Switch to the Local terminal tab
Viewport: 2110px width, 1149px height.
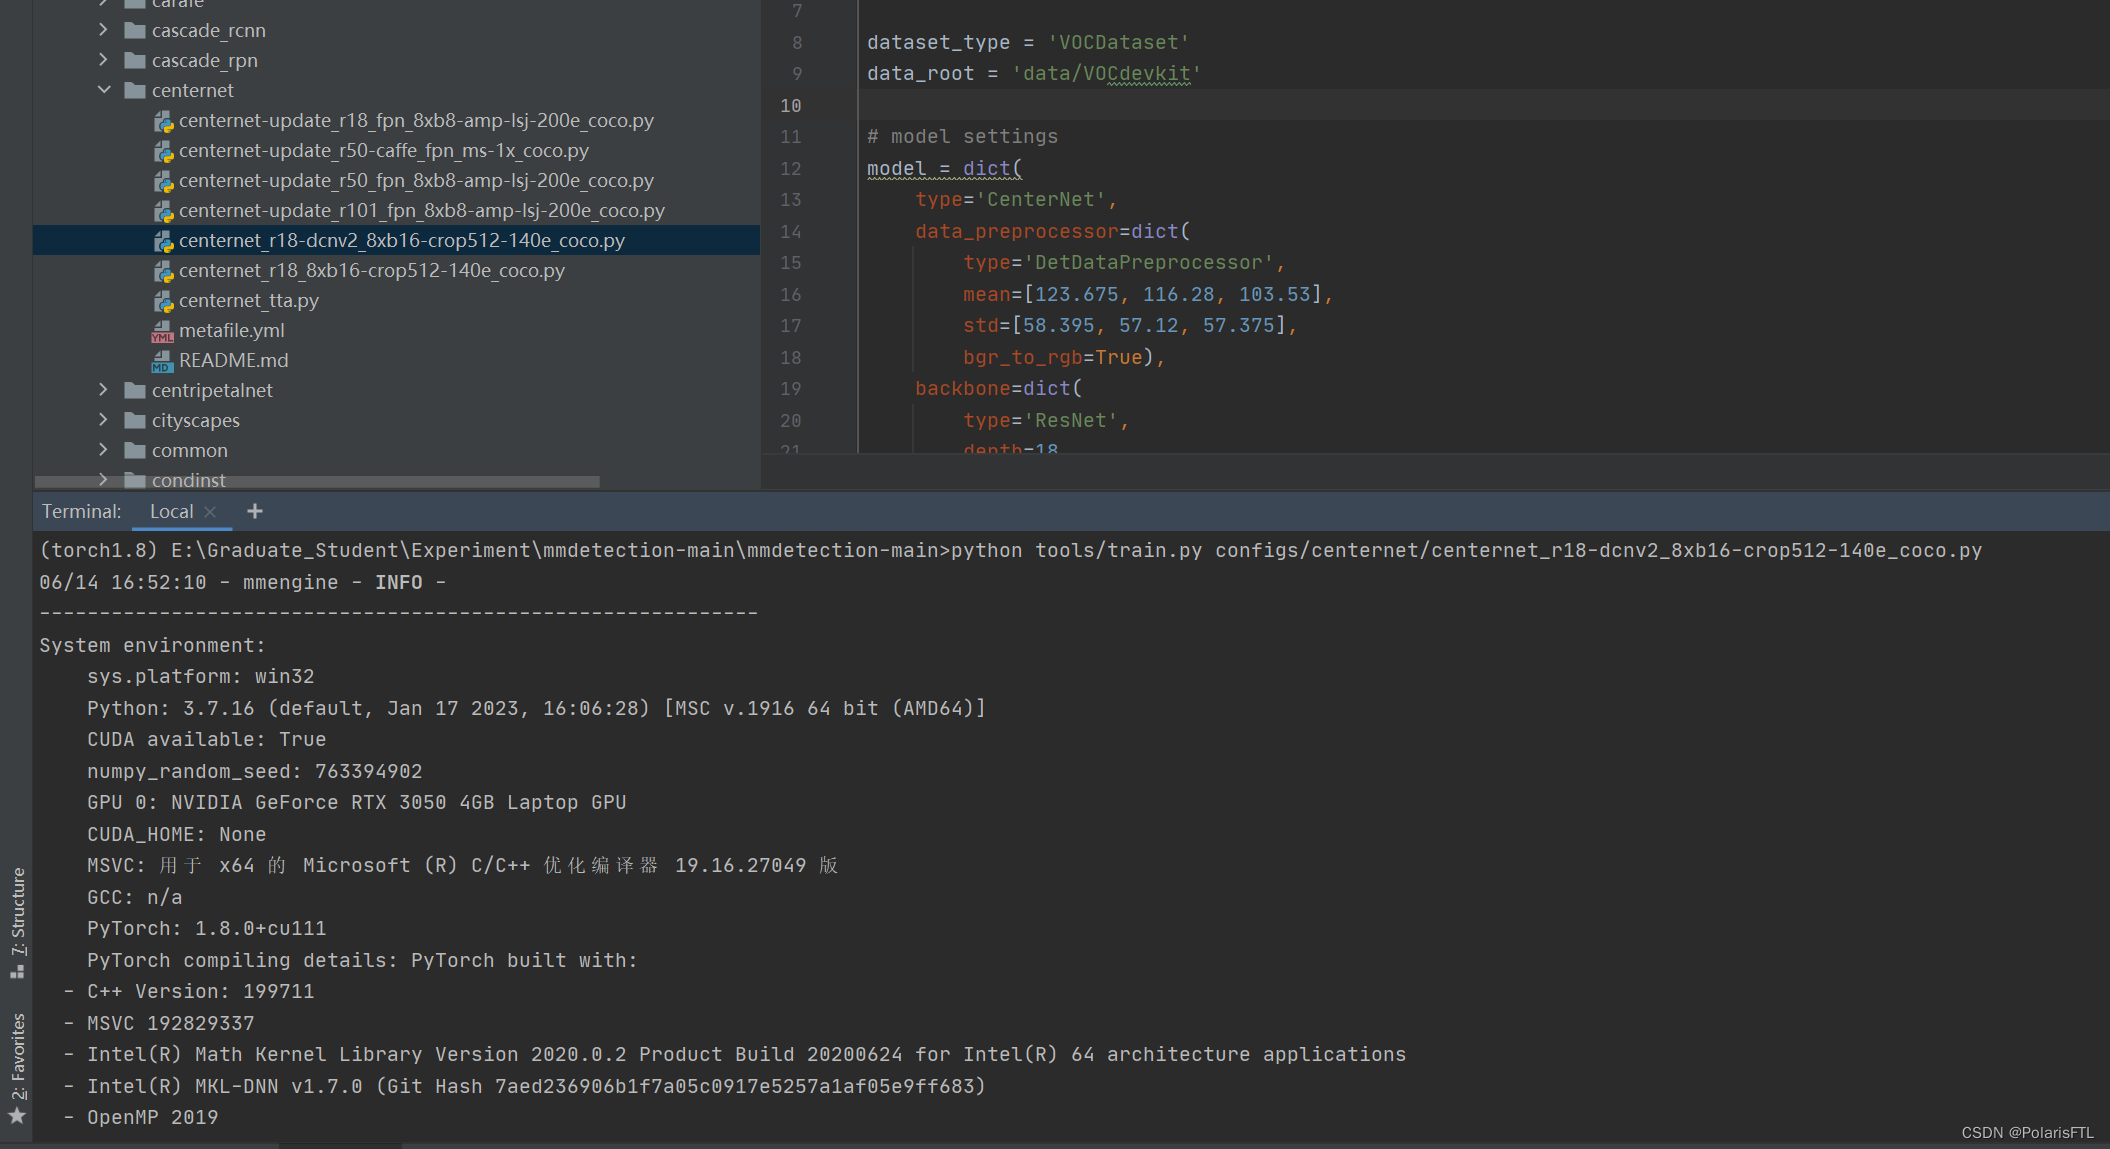171,512
